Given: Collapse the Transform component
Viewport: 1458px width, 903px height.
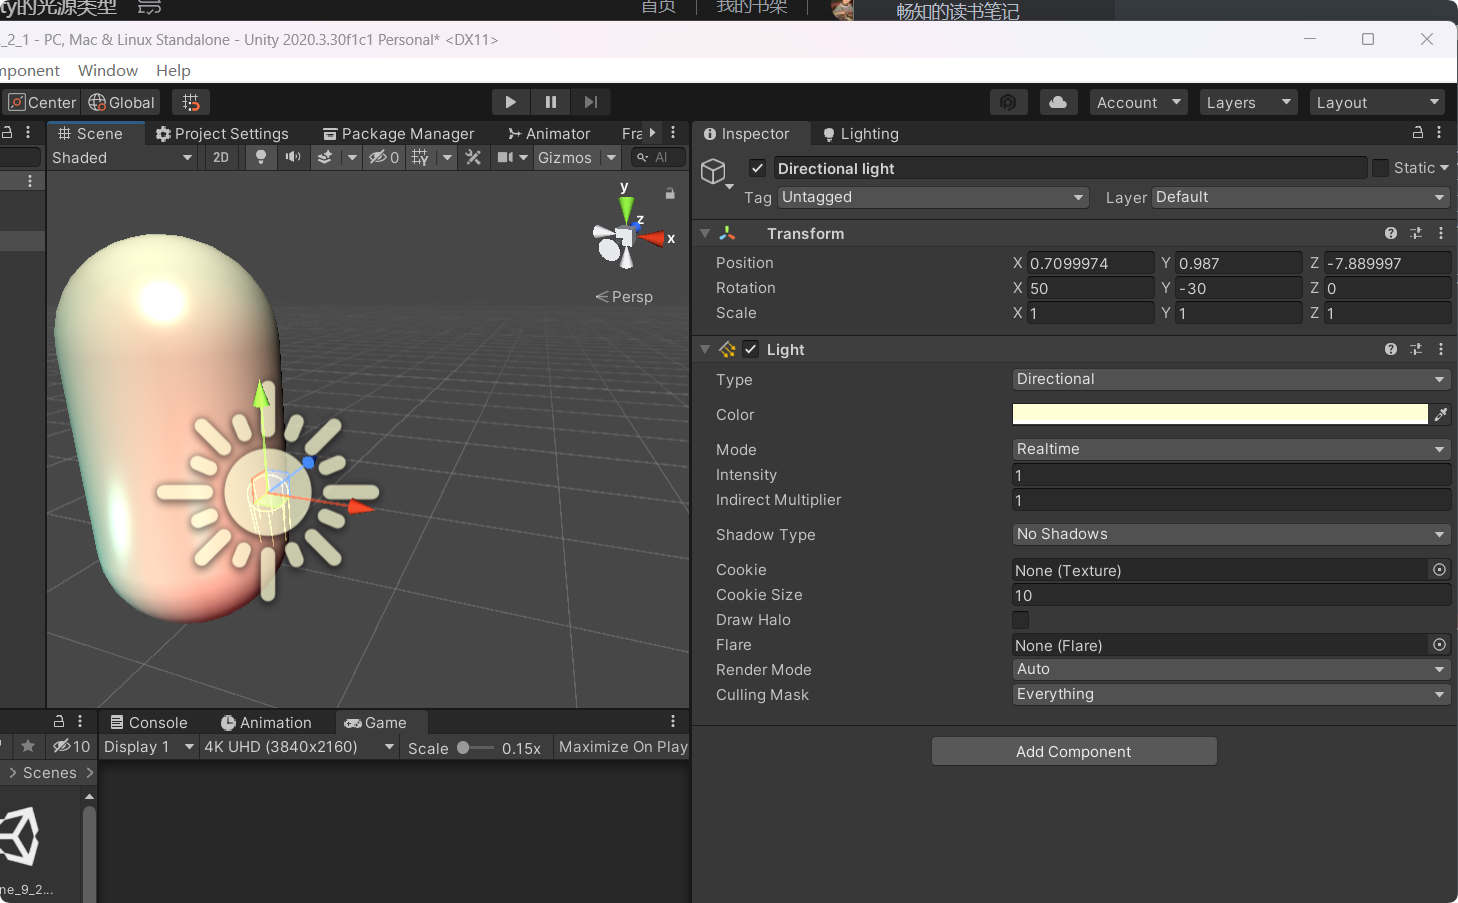Looking at the screenshot, I should 705,233.
